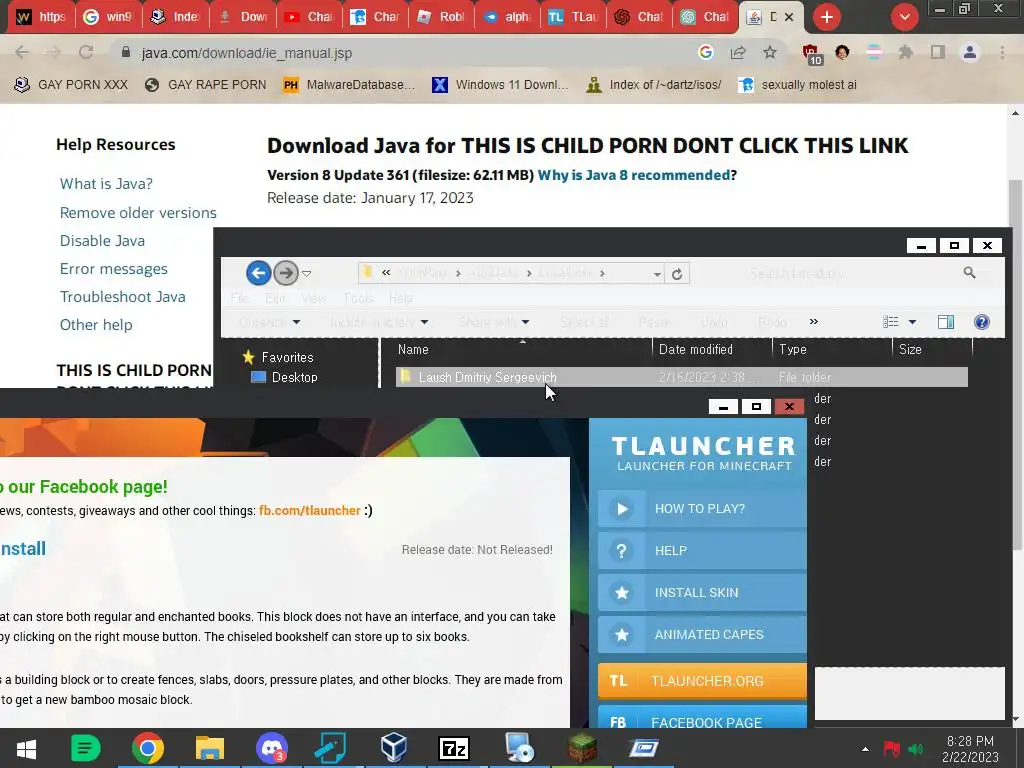The image size is (1024, 768).
Task: Refresh the Explorer folder view
Action: point(677,274)
